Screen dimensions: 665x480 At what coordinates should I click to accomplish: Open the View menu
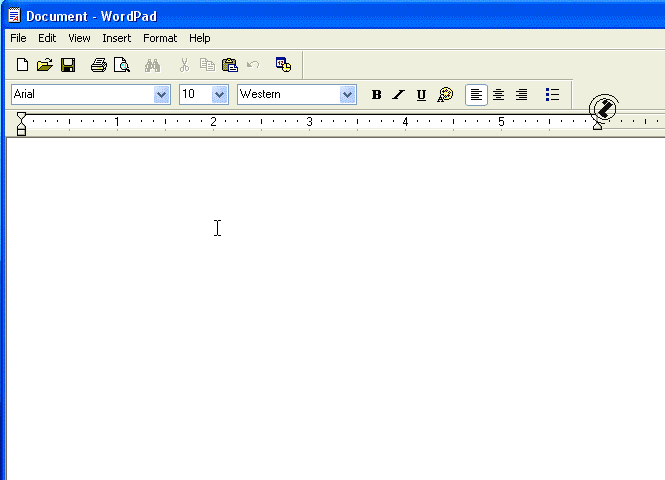coord(79,38)
